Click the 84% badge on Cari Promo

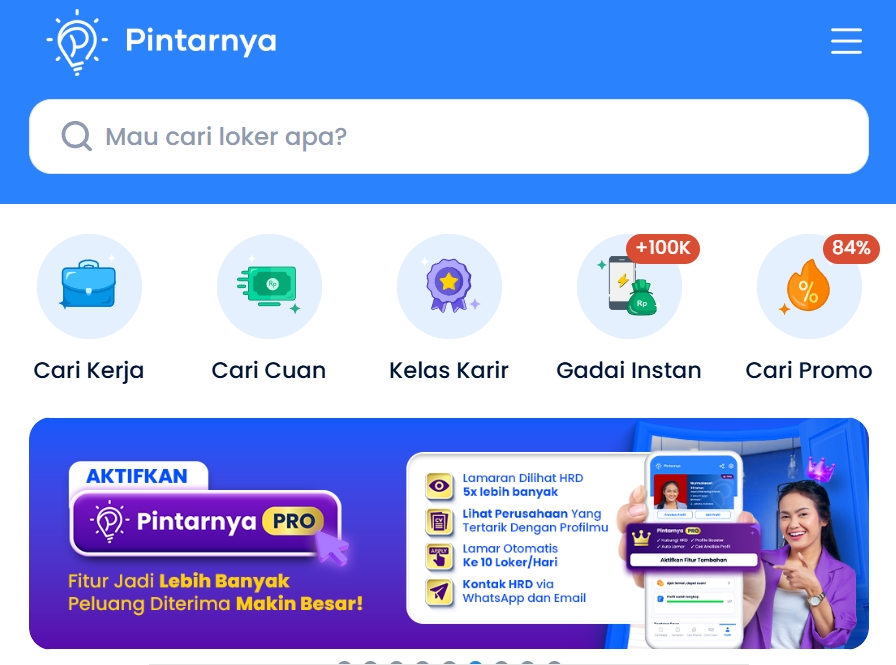tap(851, 248)
